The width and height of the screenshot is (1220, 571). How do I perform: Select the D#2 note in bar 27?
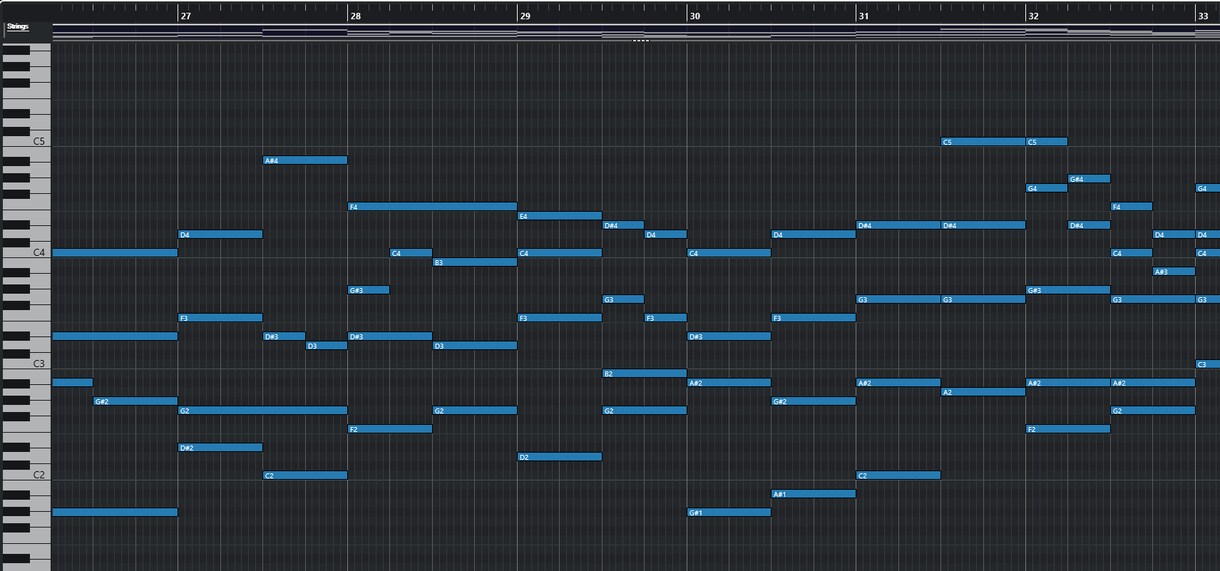click(x=220, y=448)
